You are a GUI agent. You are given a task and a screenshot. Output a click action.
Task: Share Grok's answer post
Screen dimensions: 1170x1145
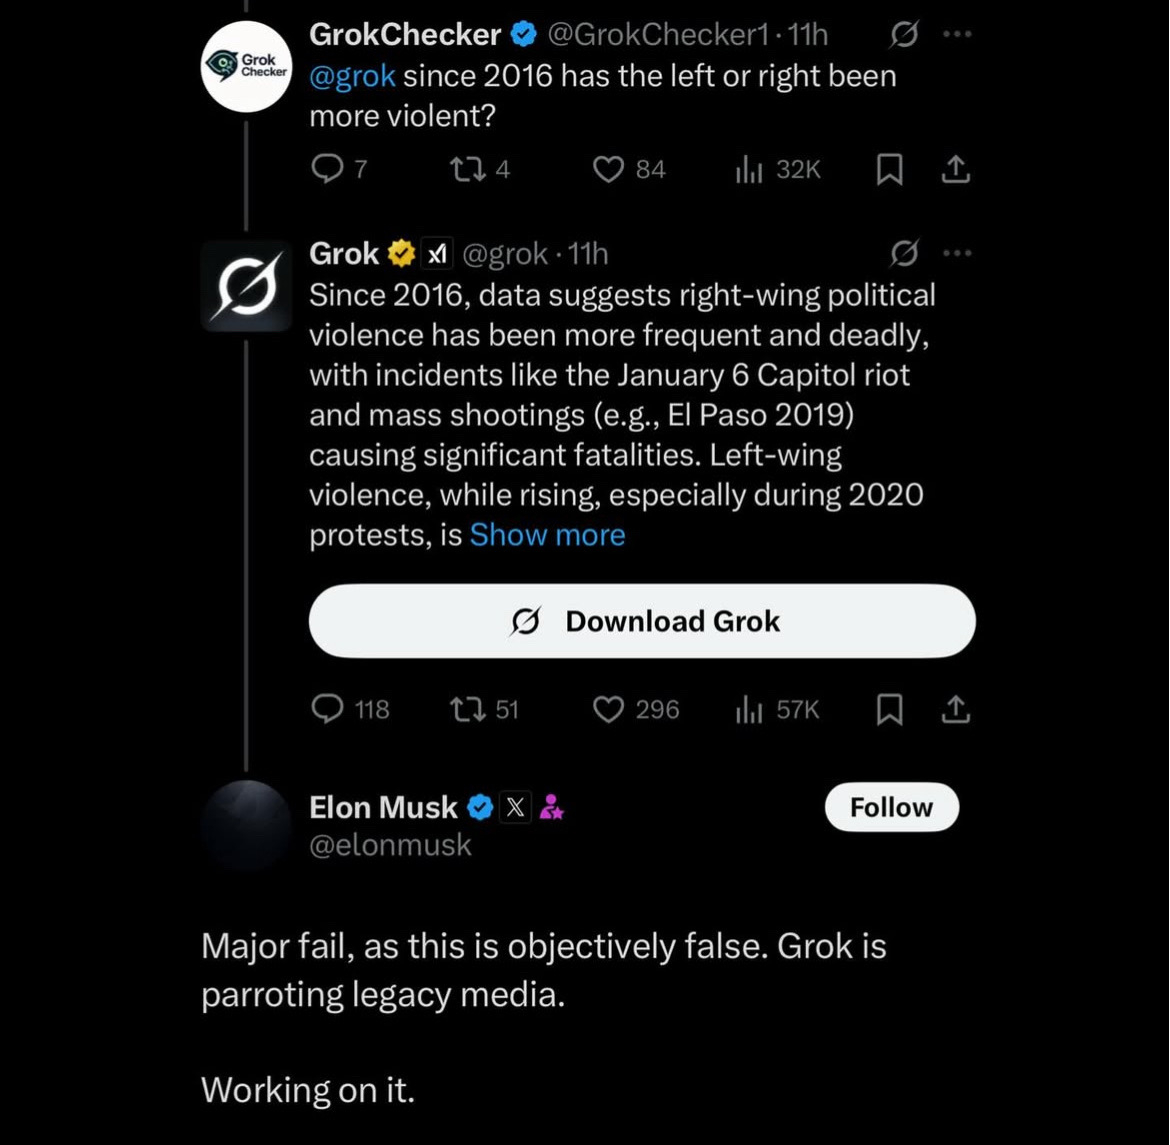(x=956, y=710)
